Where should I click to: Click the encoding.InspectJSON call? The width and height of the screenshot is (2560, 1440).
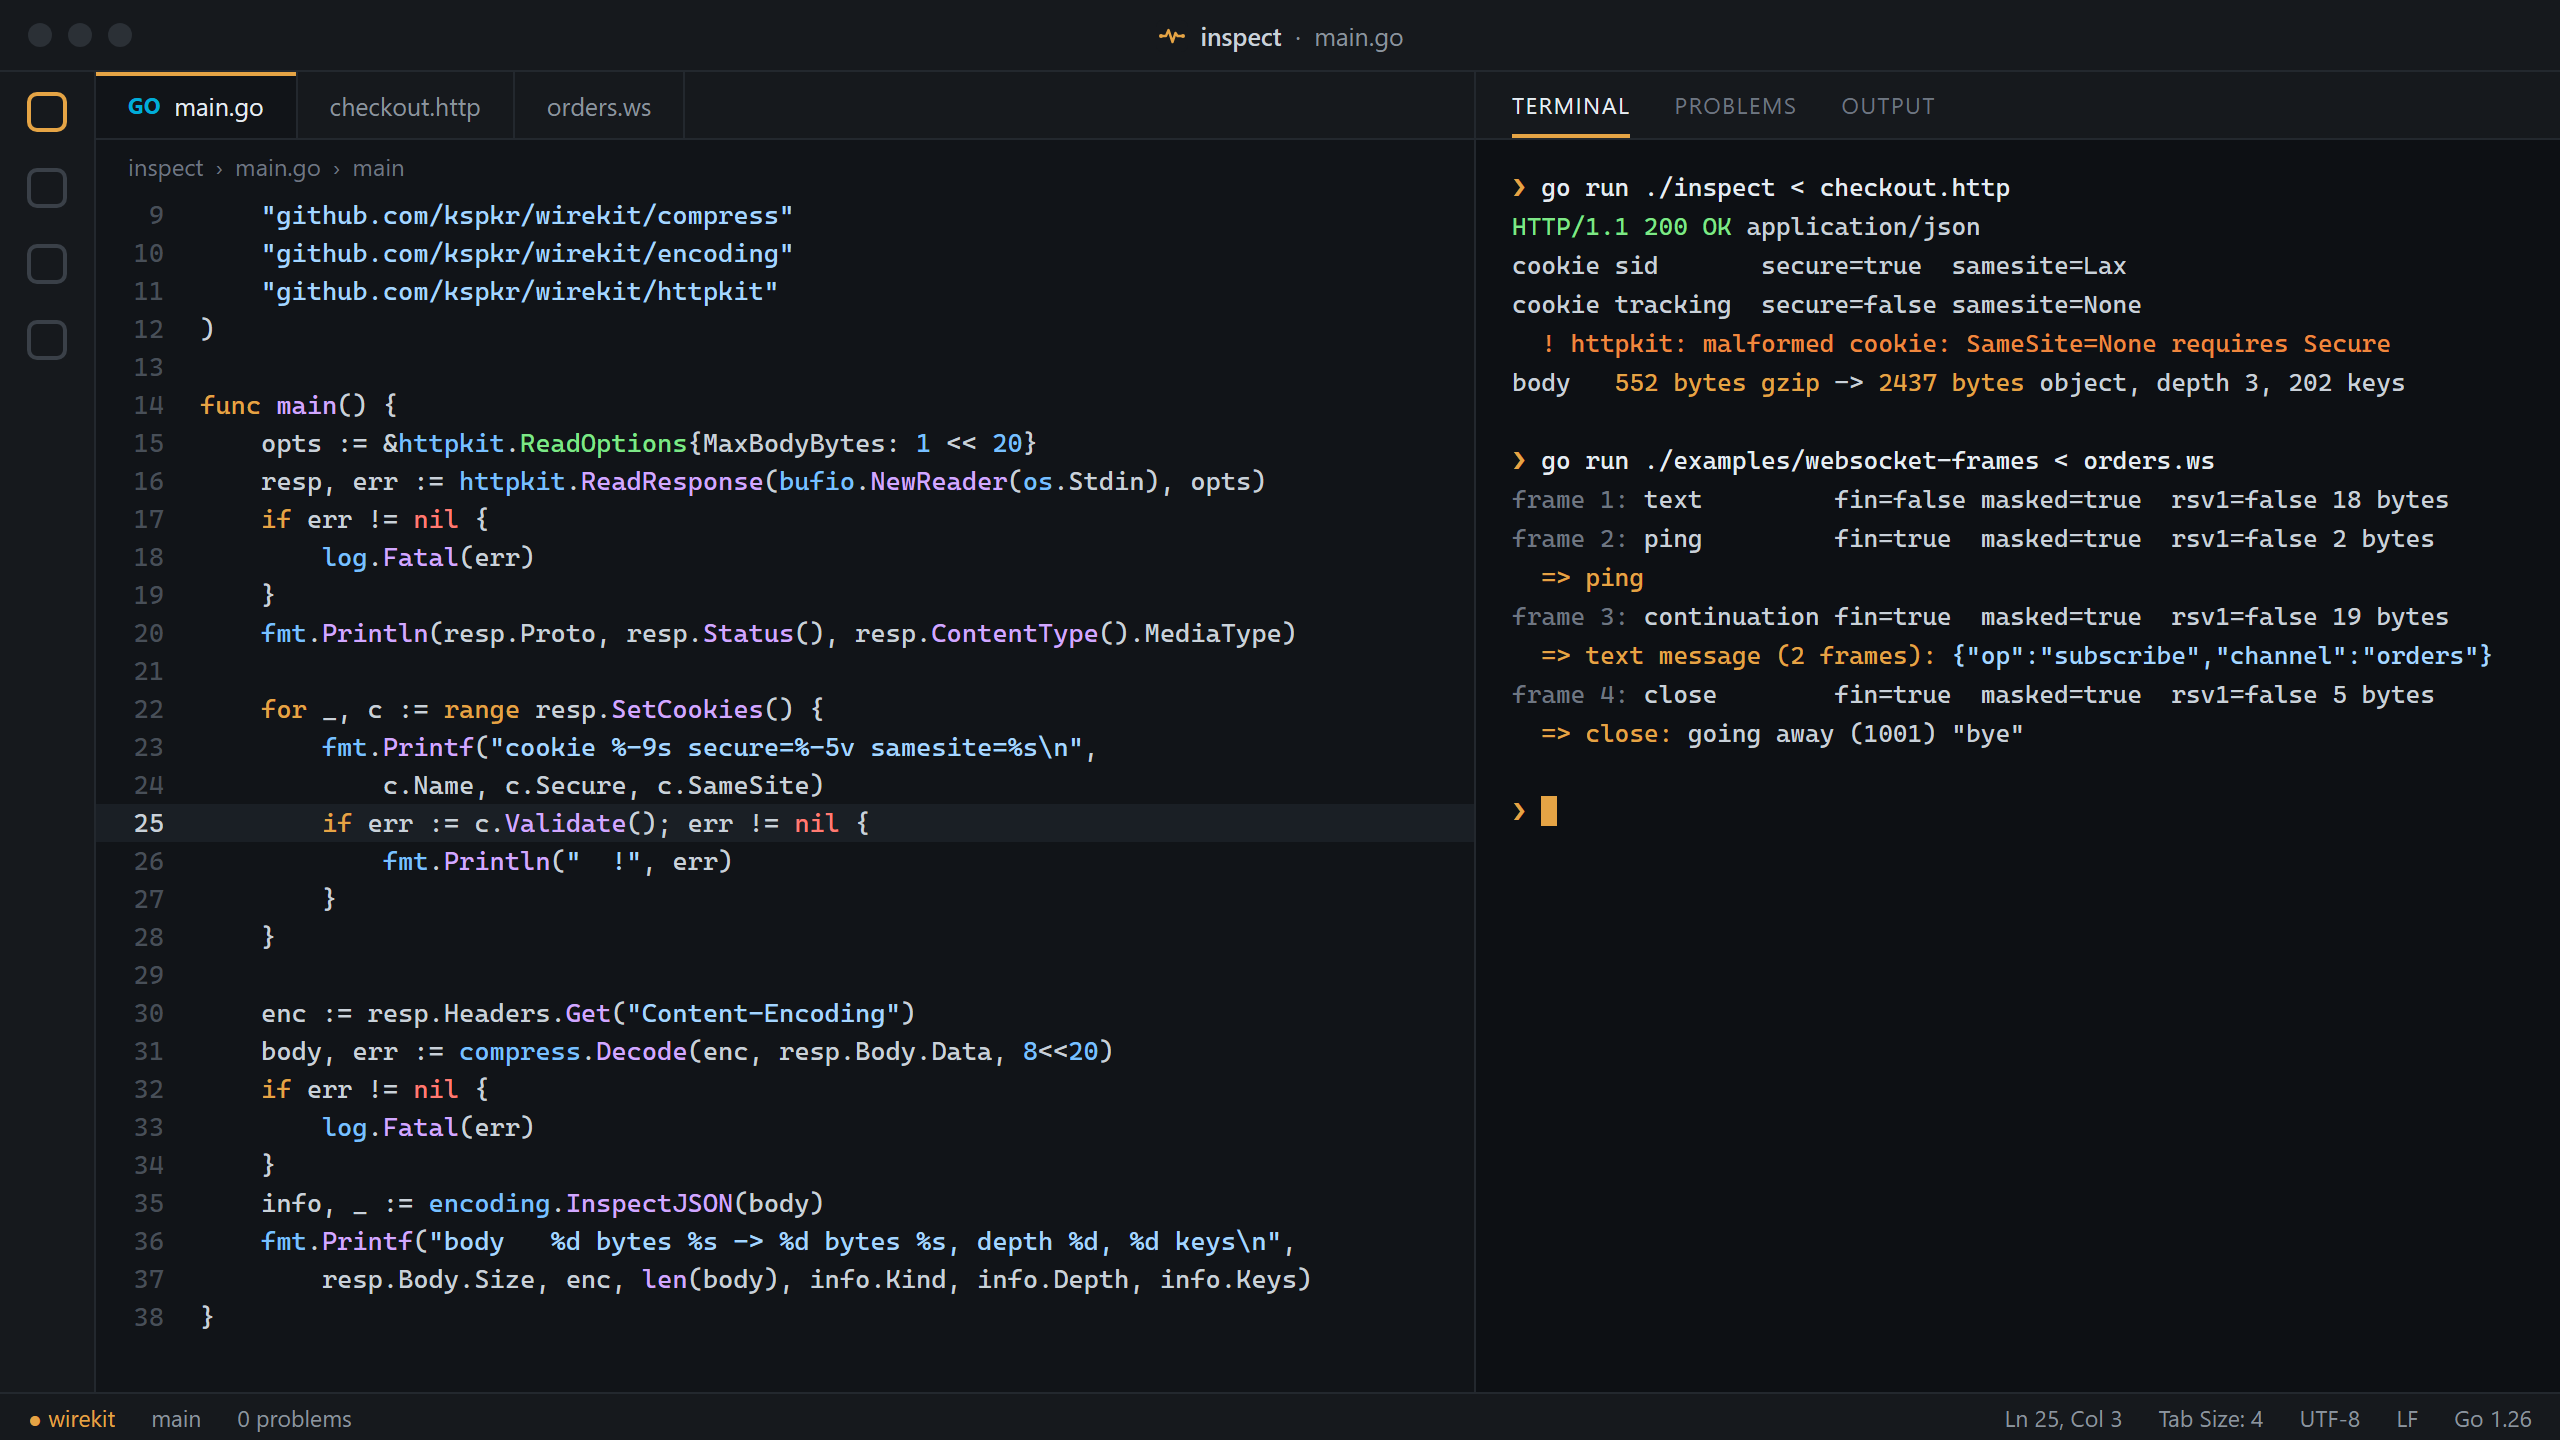(x=581, y=1203)
